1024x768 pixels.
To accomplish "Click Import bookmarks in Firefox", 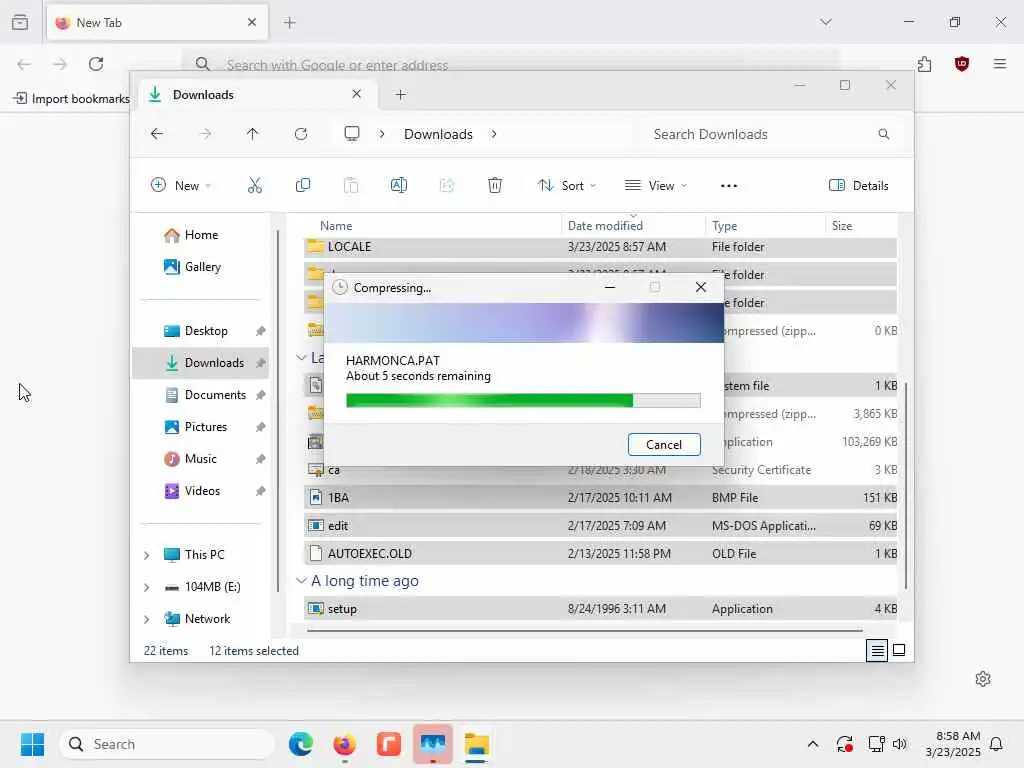I will (72, 99).
